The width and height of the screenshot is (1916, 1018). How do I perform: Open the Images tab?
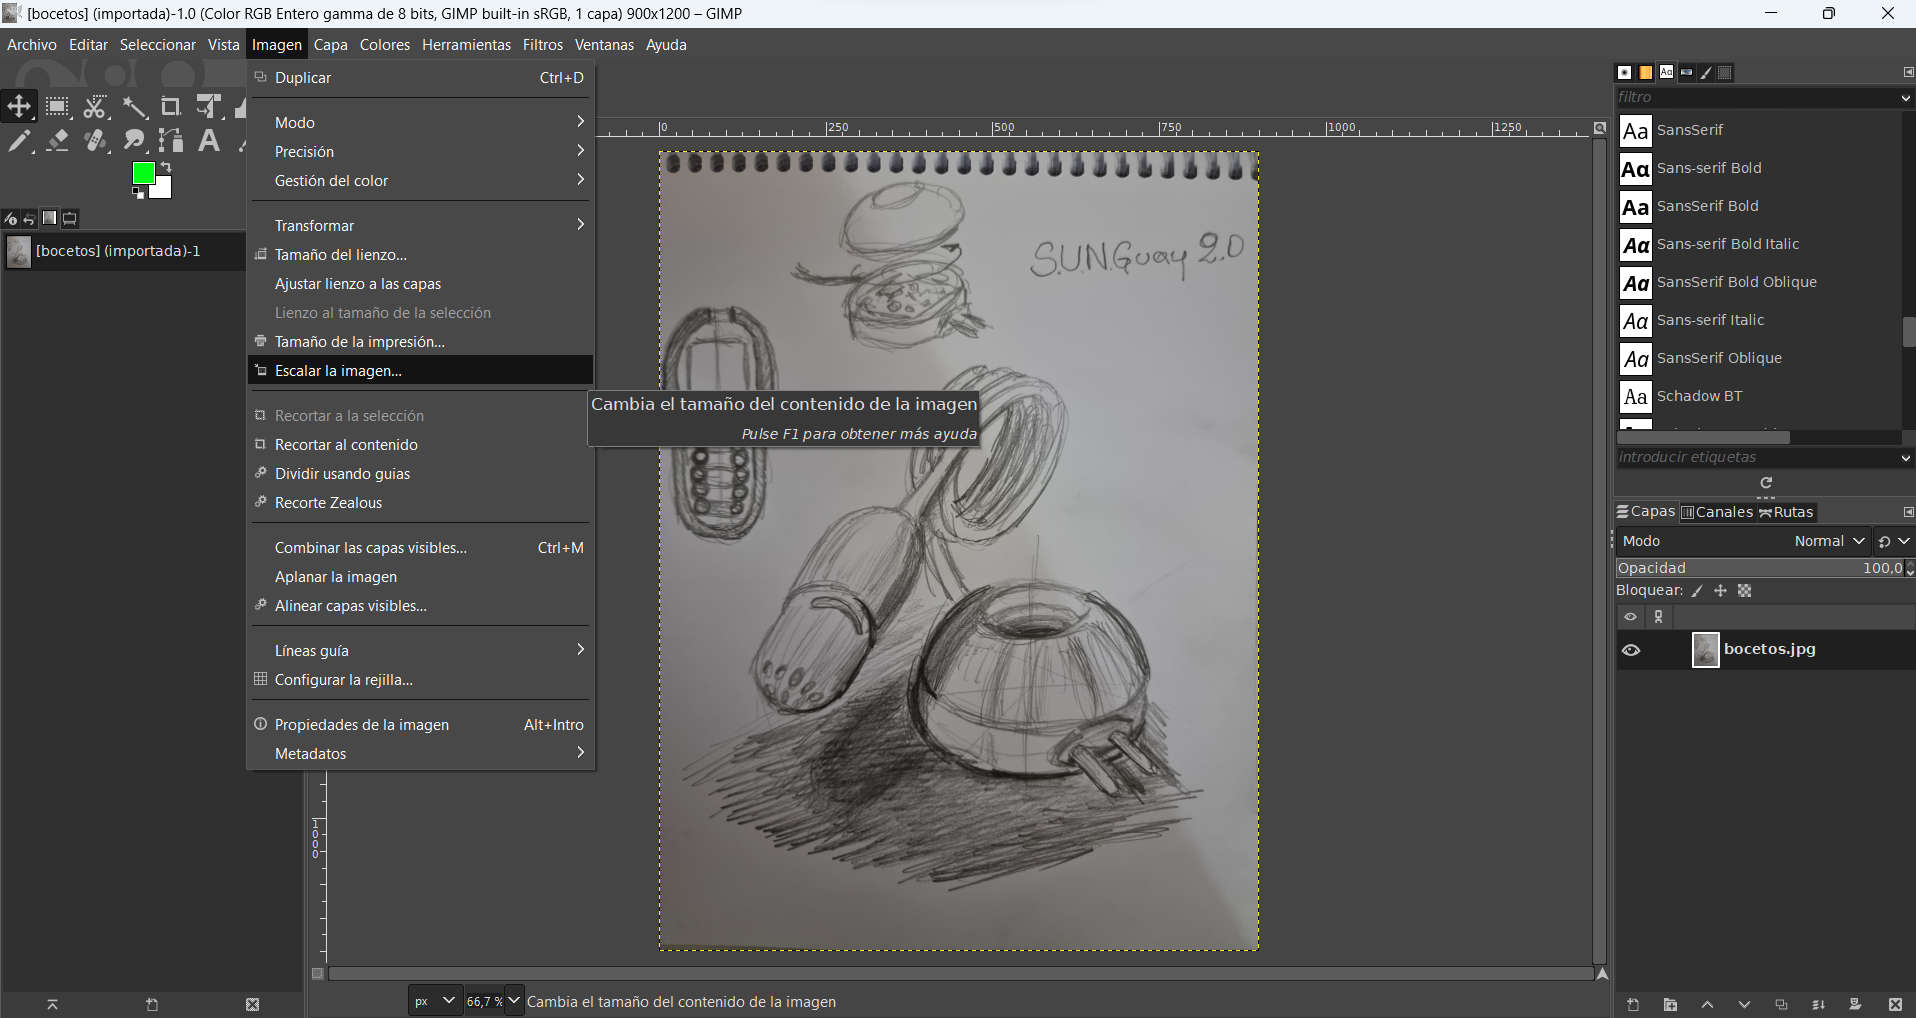coord(49,218)
